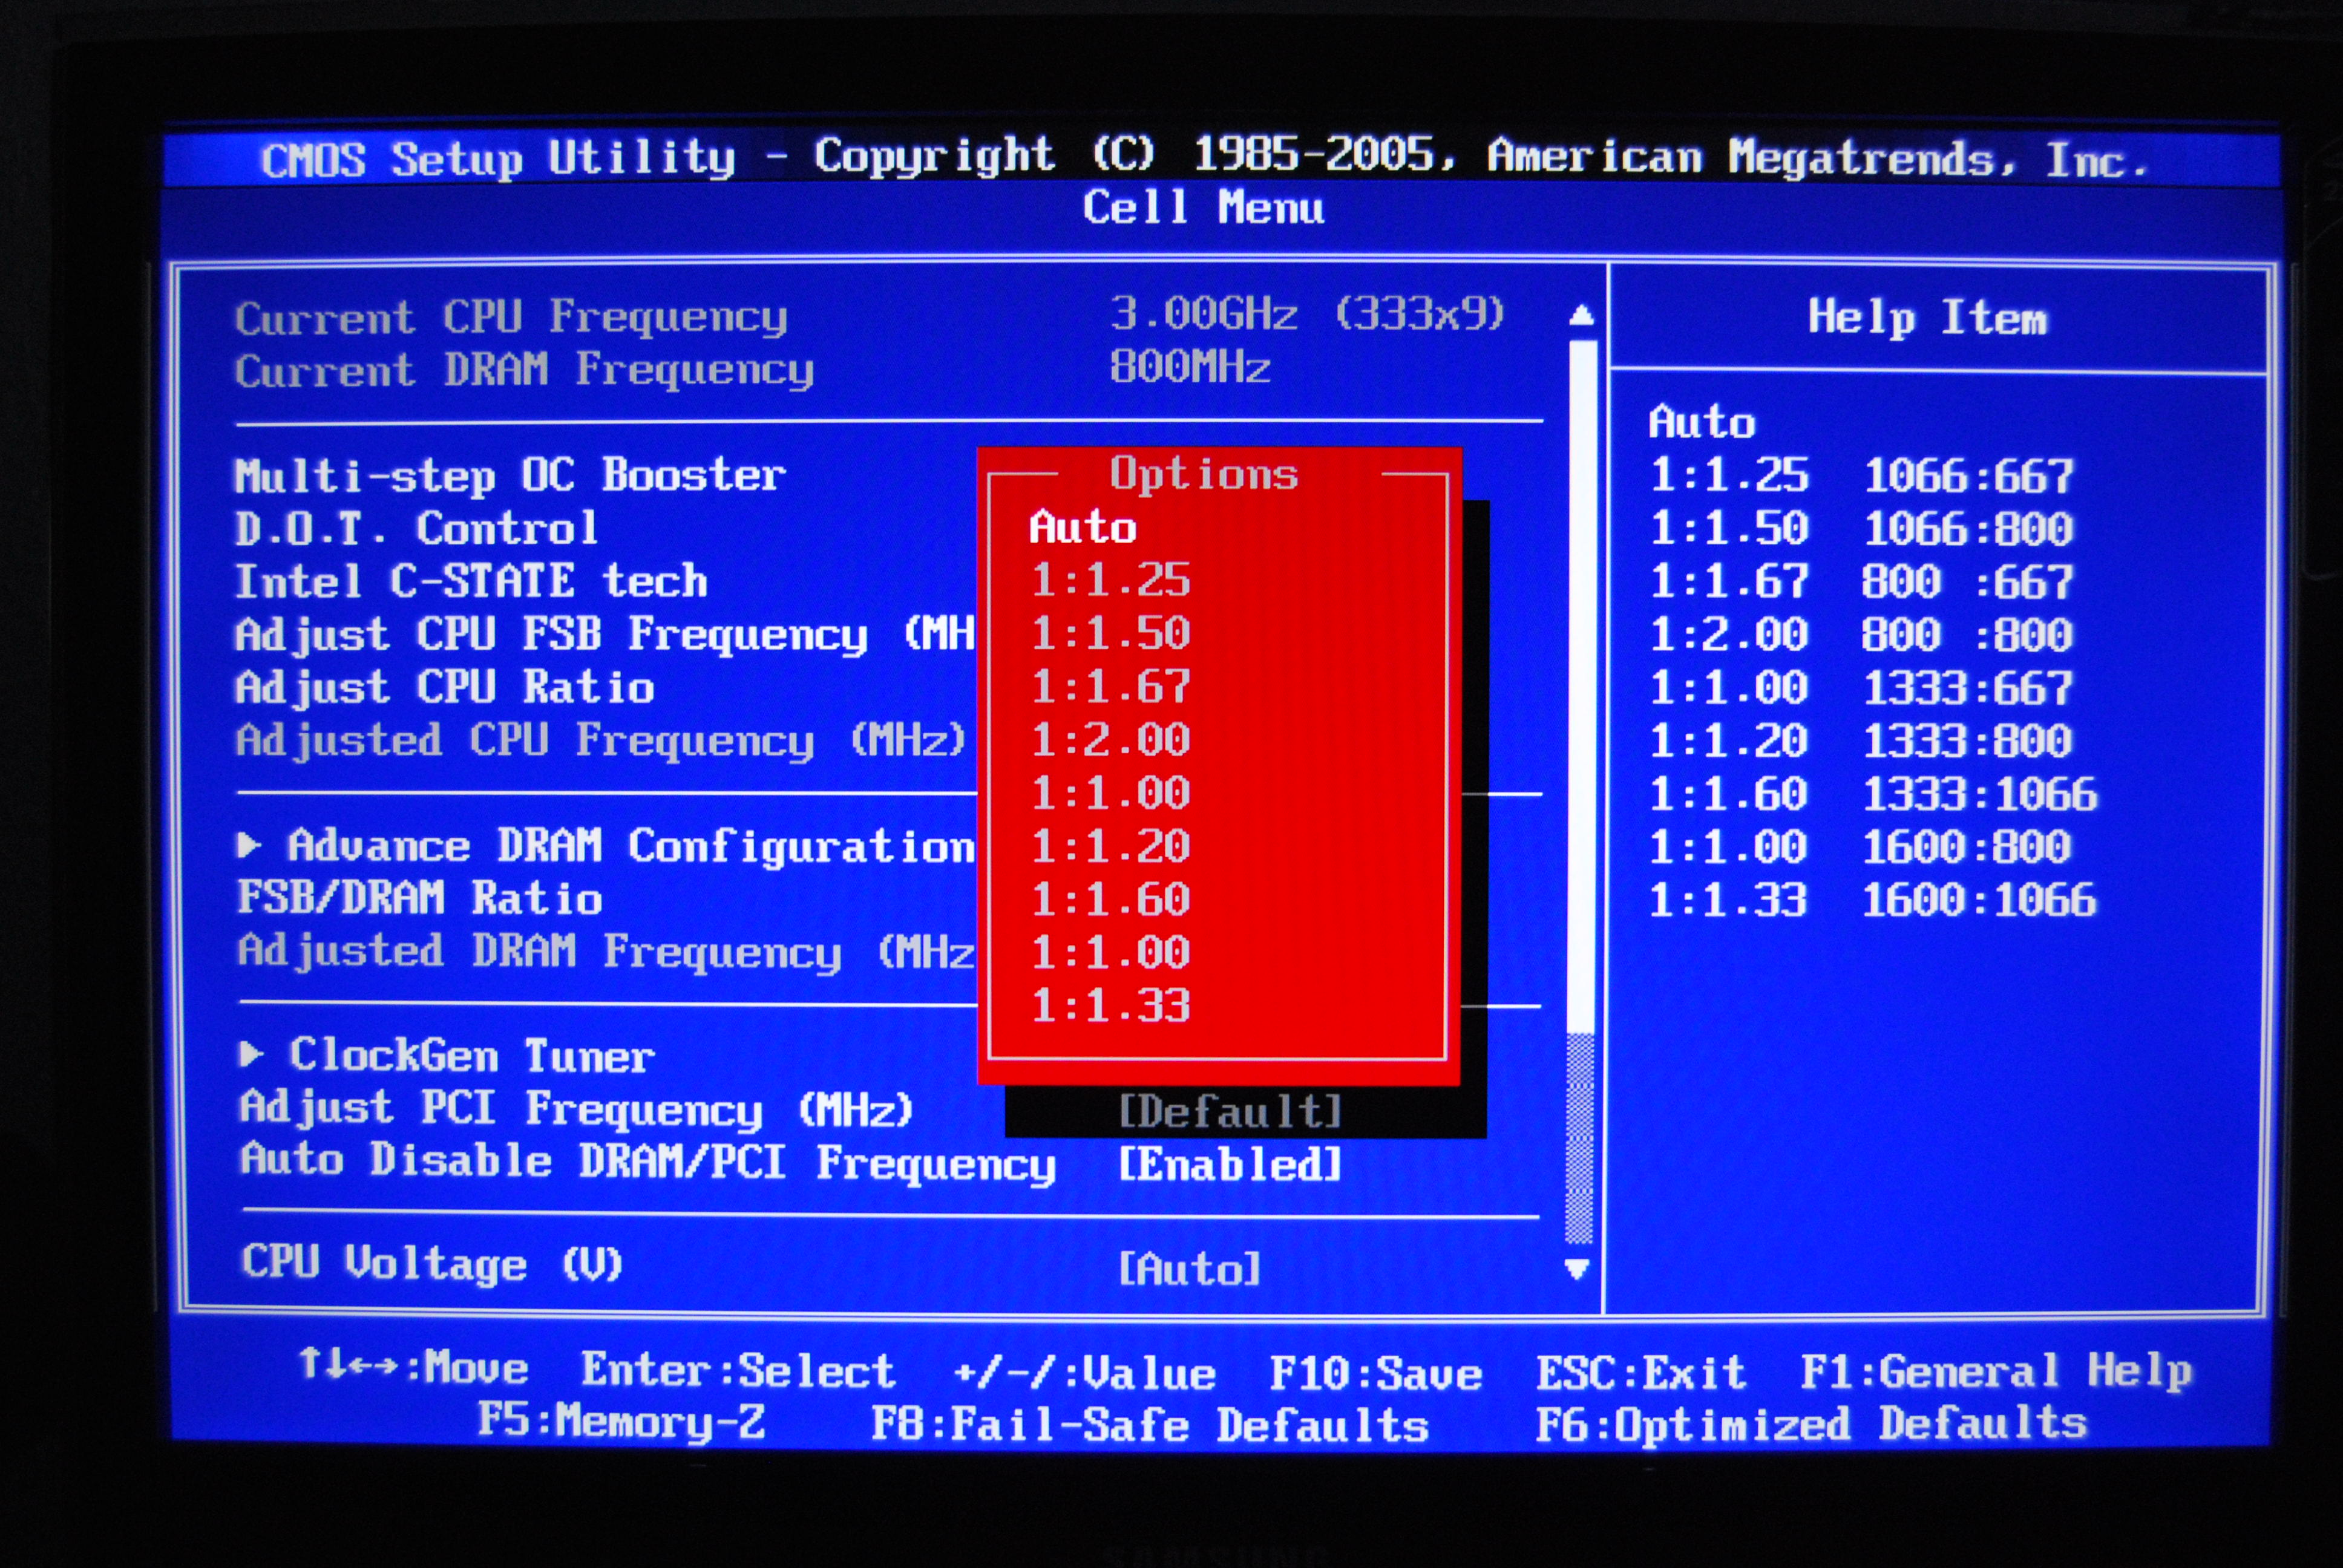Select the Auto option in popup
This screenshot has width=2343, height=1568.
click(1083, 527)
